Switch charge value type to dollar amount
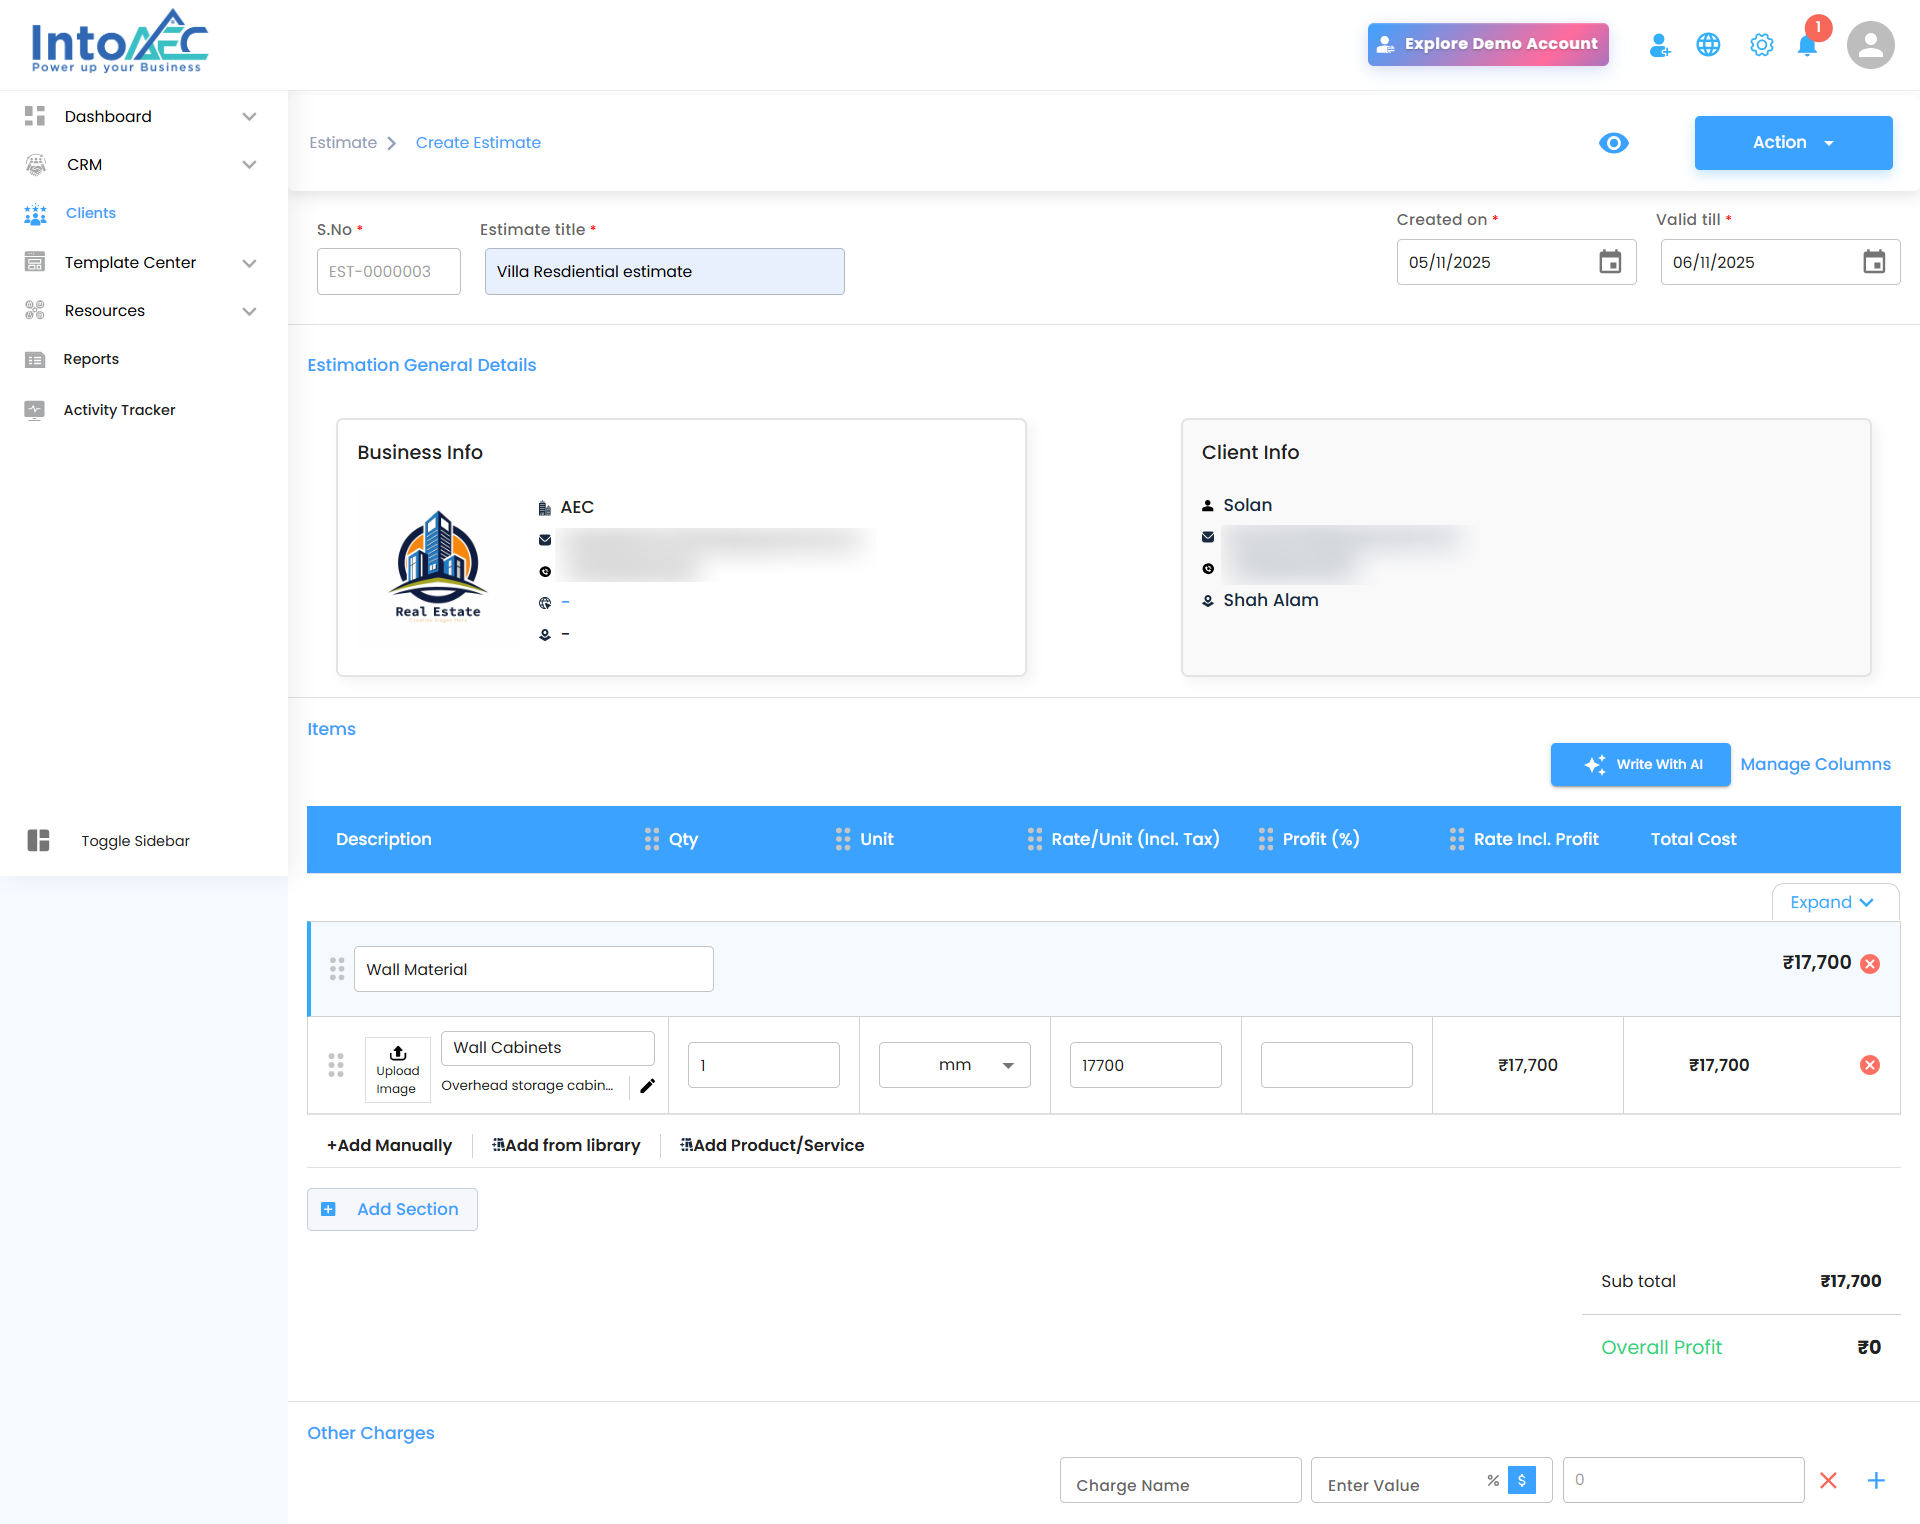The width and height of the screenshot is (1920, 1524). coord(1521,1480)
